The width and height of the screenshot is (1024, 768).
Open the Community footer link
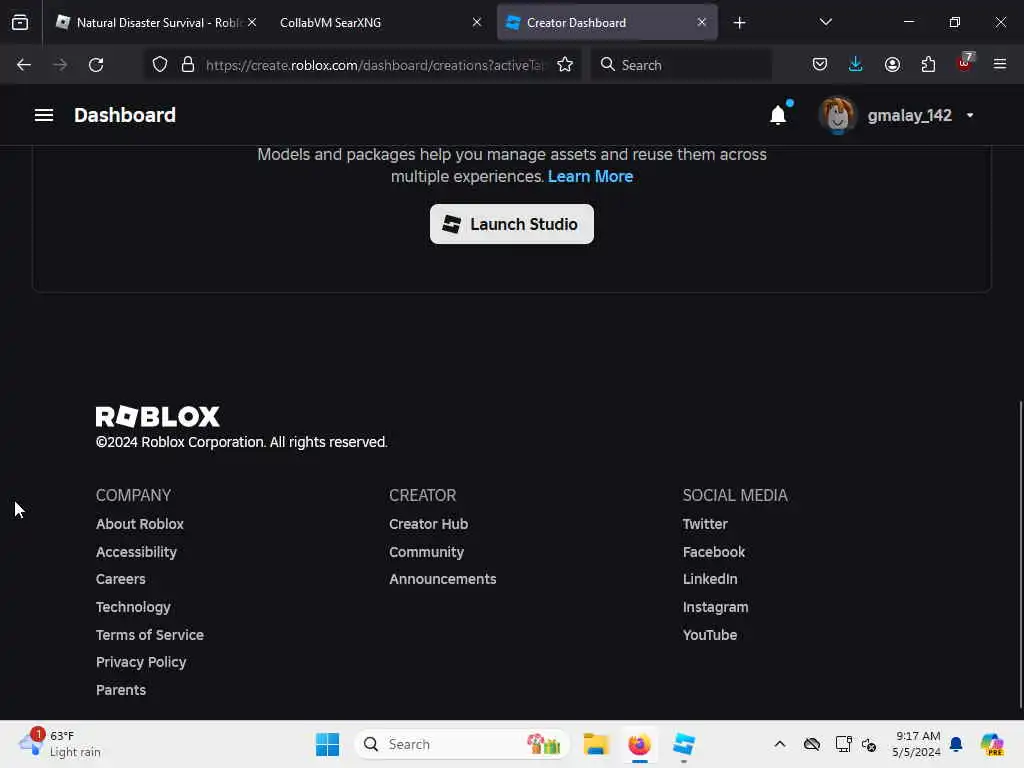[x=426, y=552]
